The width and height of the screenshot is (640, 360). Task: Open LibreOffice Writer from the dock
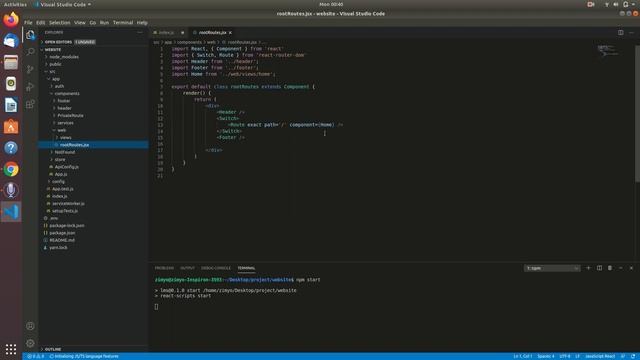11,105
